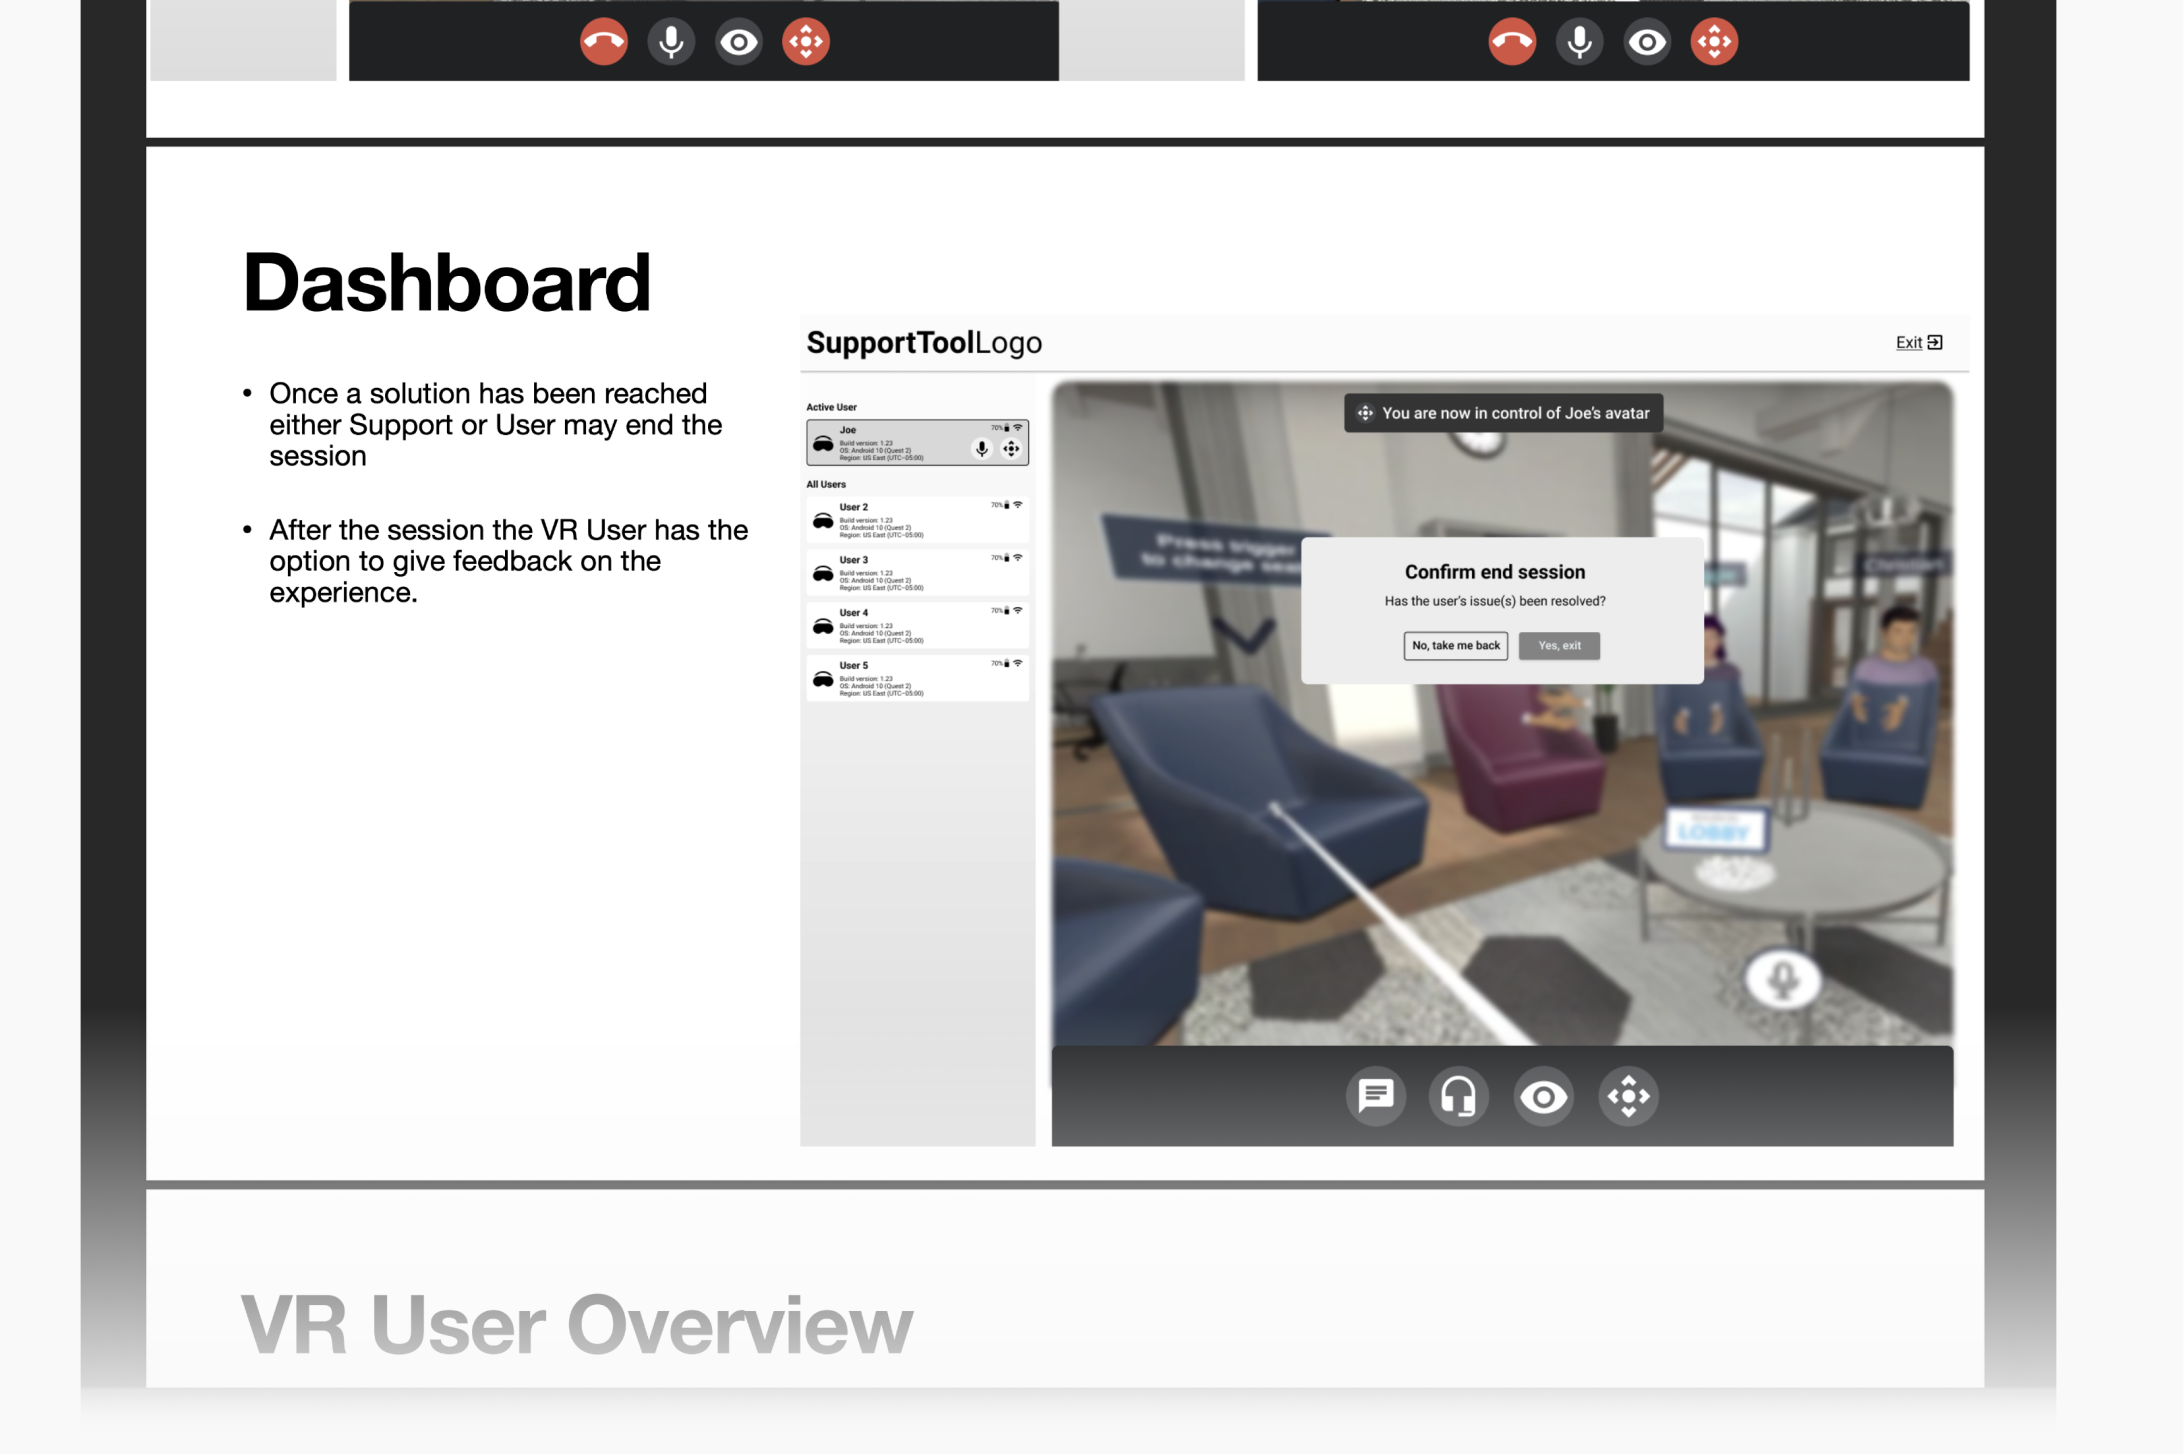
Task: Click the red move-control icon in top-left panel
Action: 806,42
